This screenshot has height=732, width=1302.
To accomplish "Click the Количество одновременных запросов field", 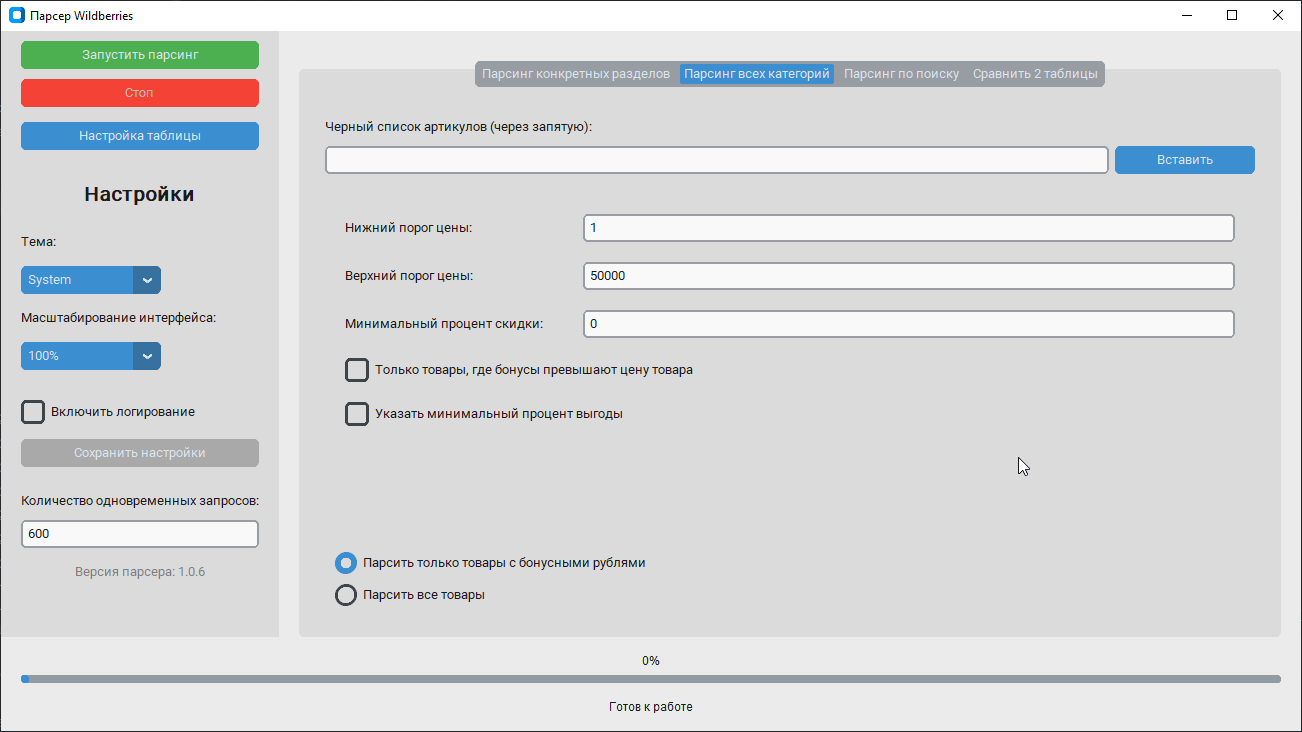I will pos(140,534).
